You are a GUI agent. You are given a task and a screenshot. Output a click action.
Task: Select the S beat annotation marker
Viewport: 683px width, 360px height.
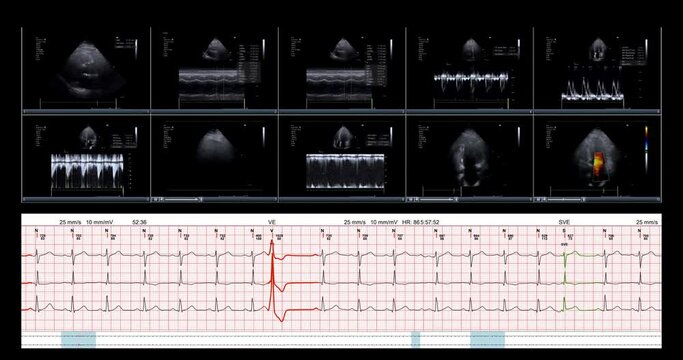coord(565,231)
